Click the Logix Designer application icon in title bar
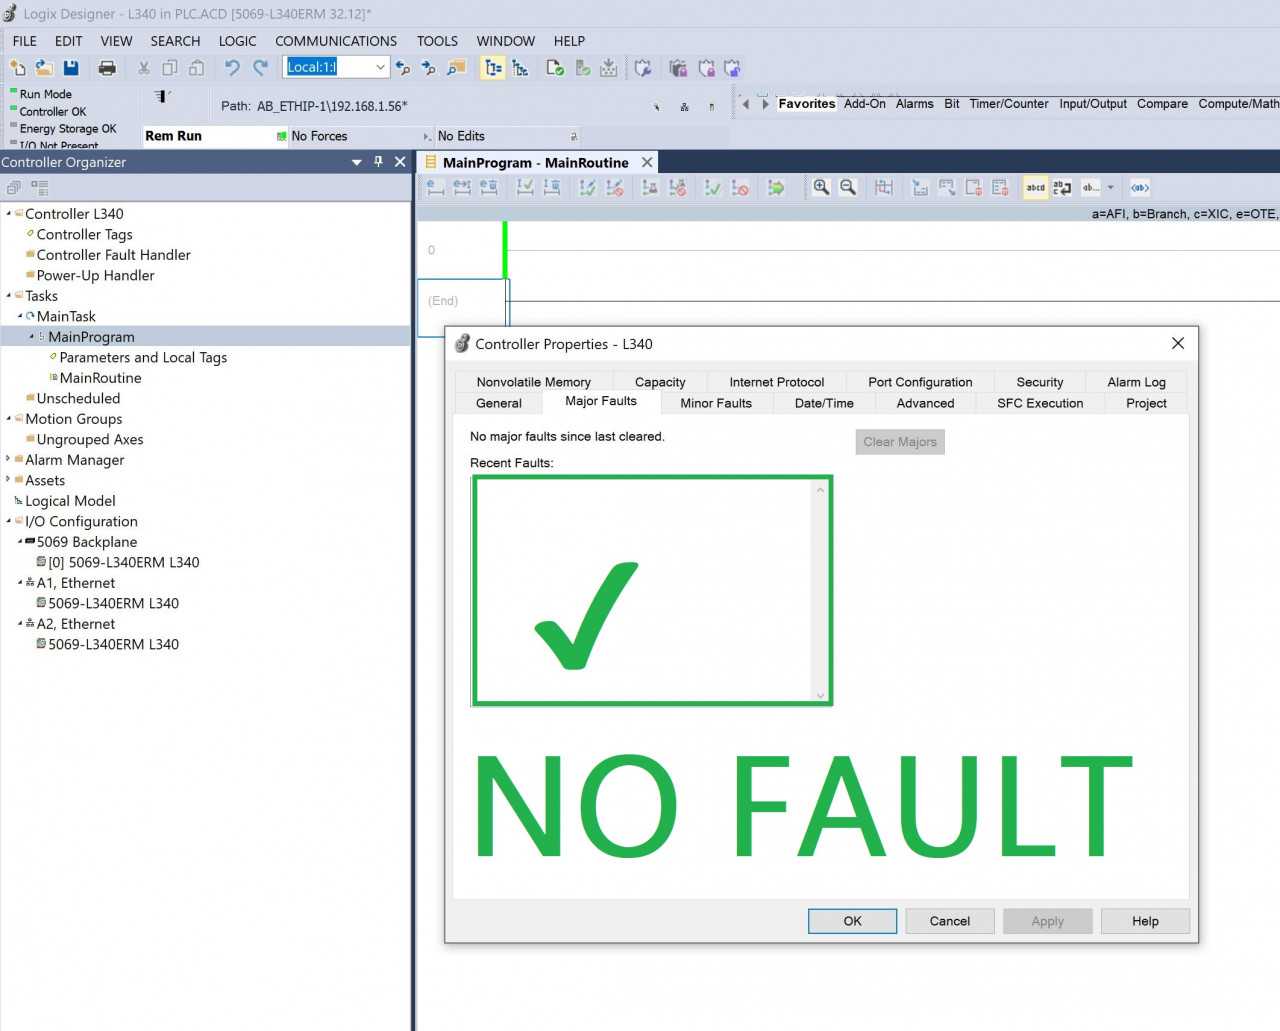This screenshot has width=1280, height=1031. click(10, 14)
